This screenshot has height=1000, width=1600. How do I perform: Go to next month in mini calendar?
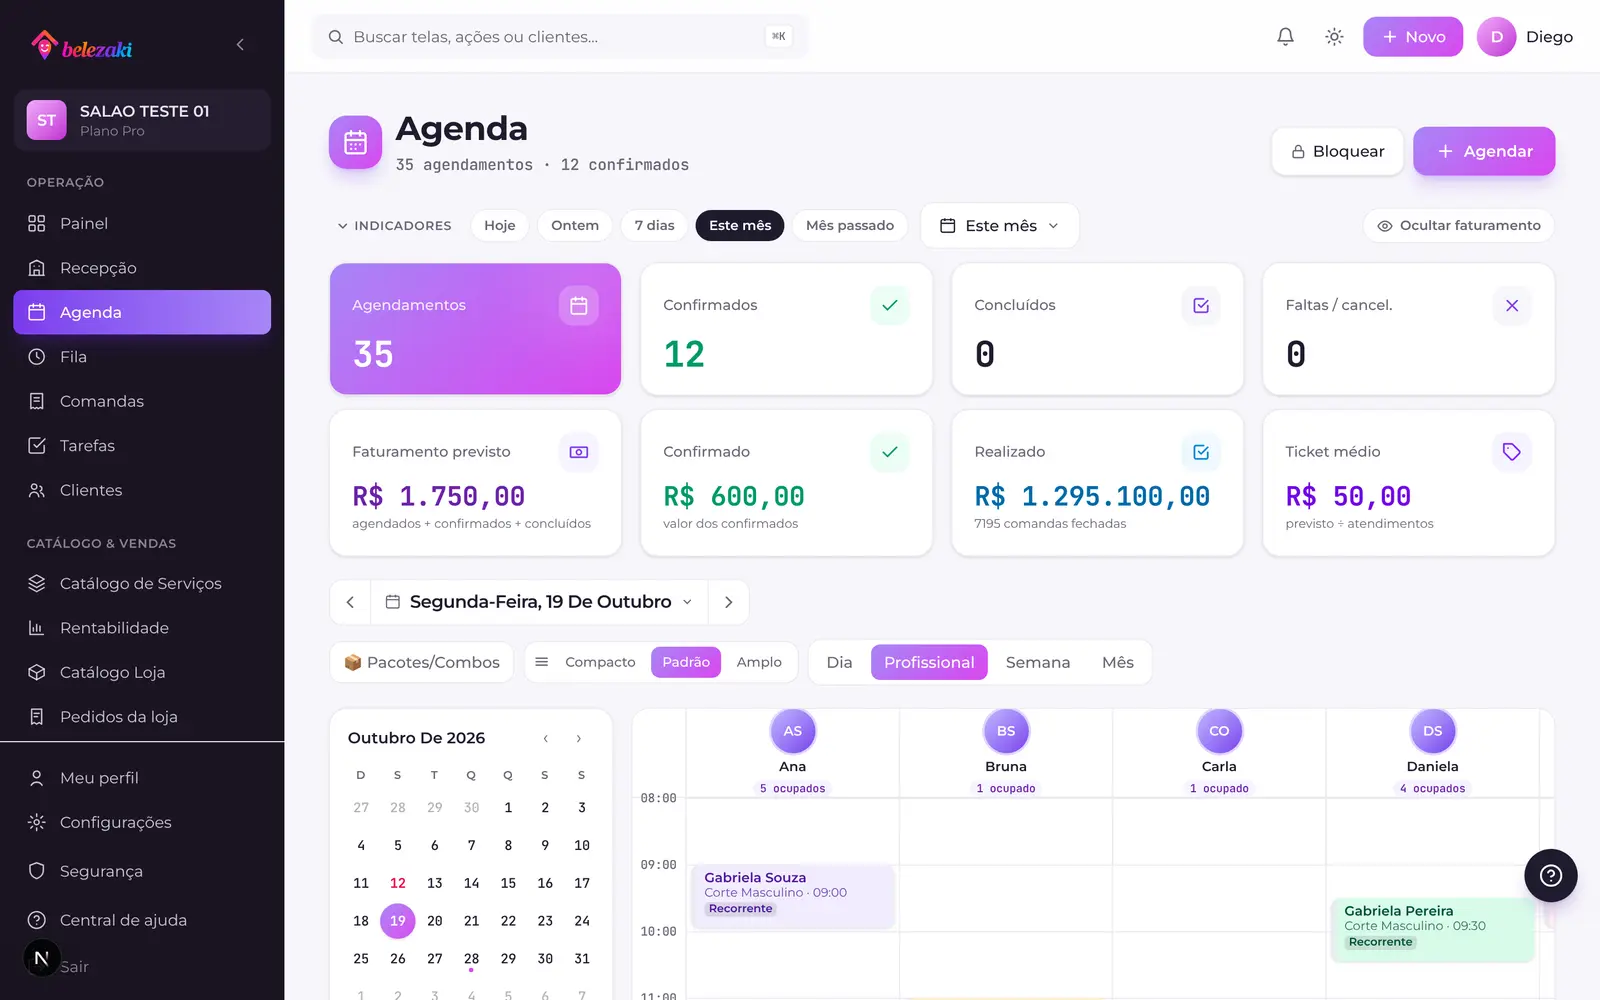578,739
